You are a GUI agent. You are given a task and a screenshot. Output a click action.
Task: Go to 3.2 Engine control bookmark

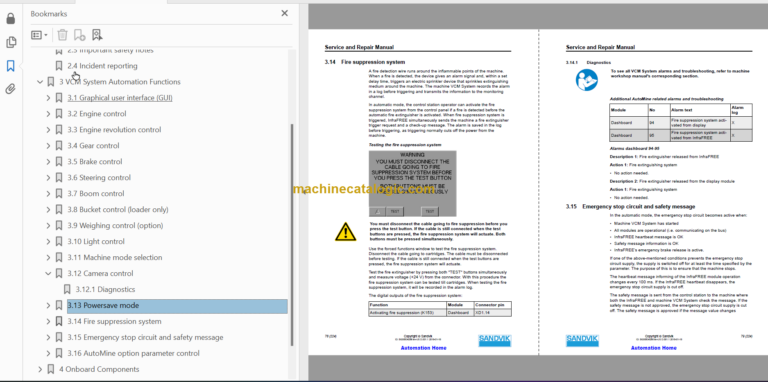tap(96, 114)
